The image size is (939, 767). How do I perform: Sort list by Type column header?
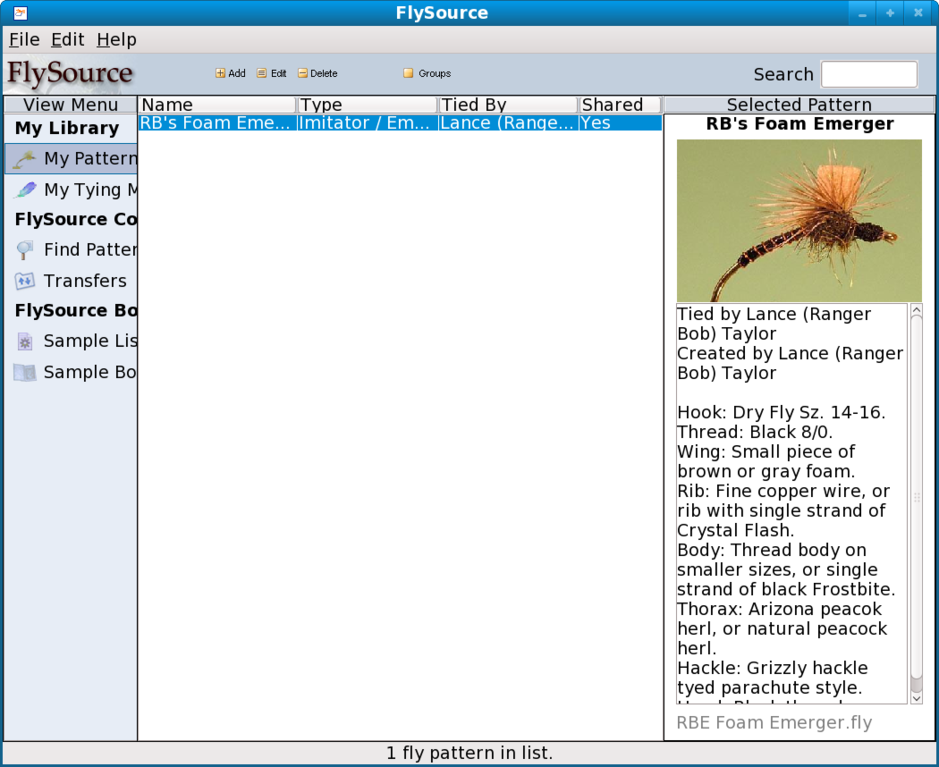367,105
